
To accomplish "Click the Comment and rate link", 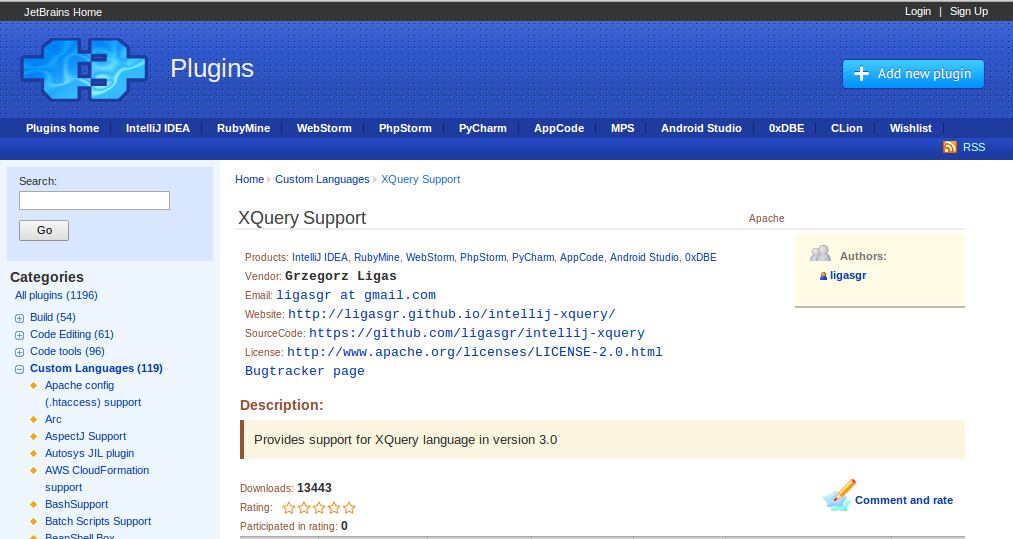I will coord(904,500).
